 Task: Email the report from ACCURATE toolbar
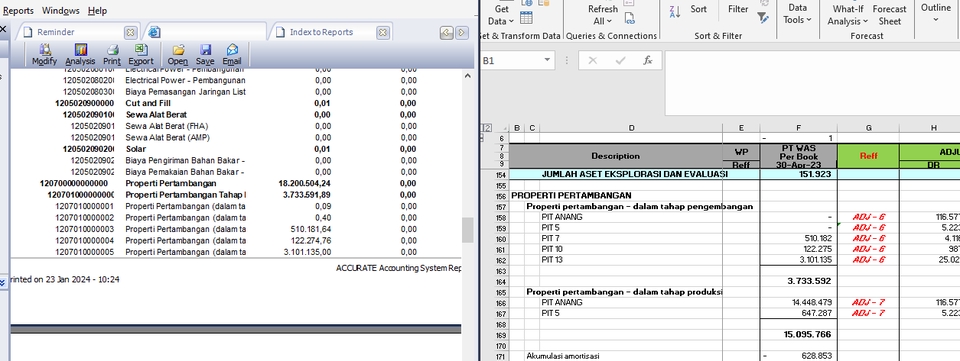click(232, 54)
